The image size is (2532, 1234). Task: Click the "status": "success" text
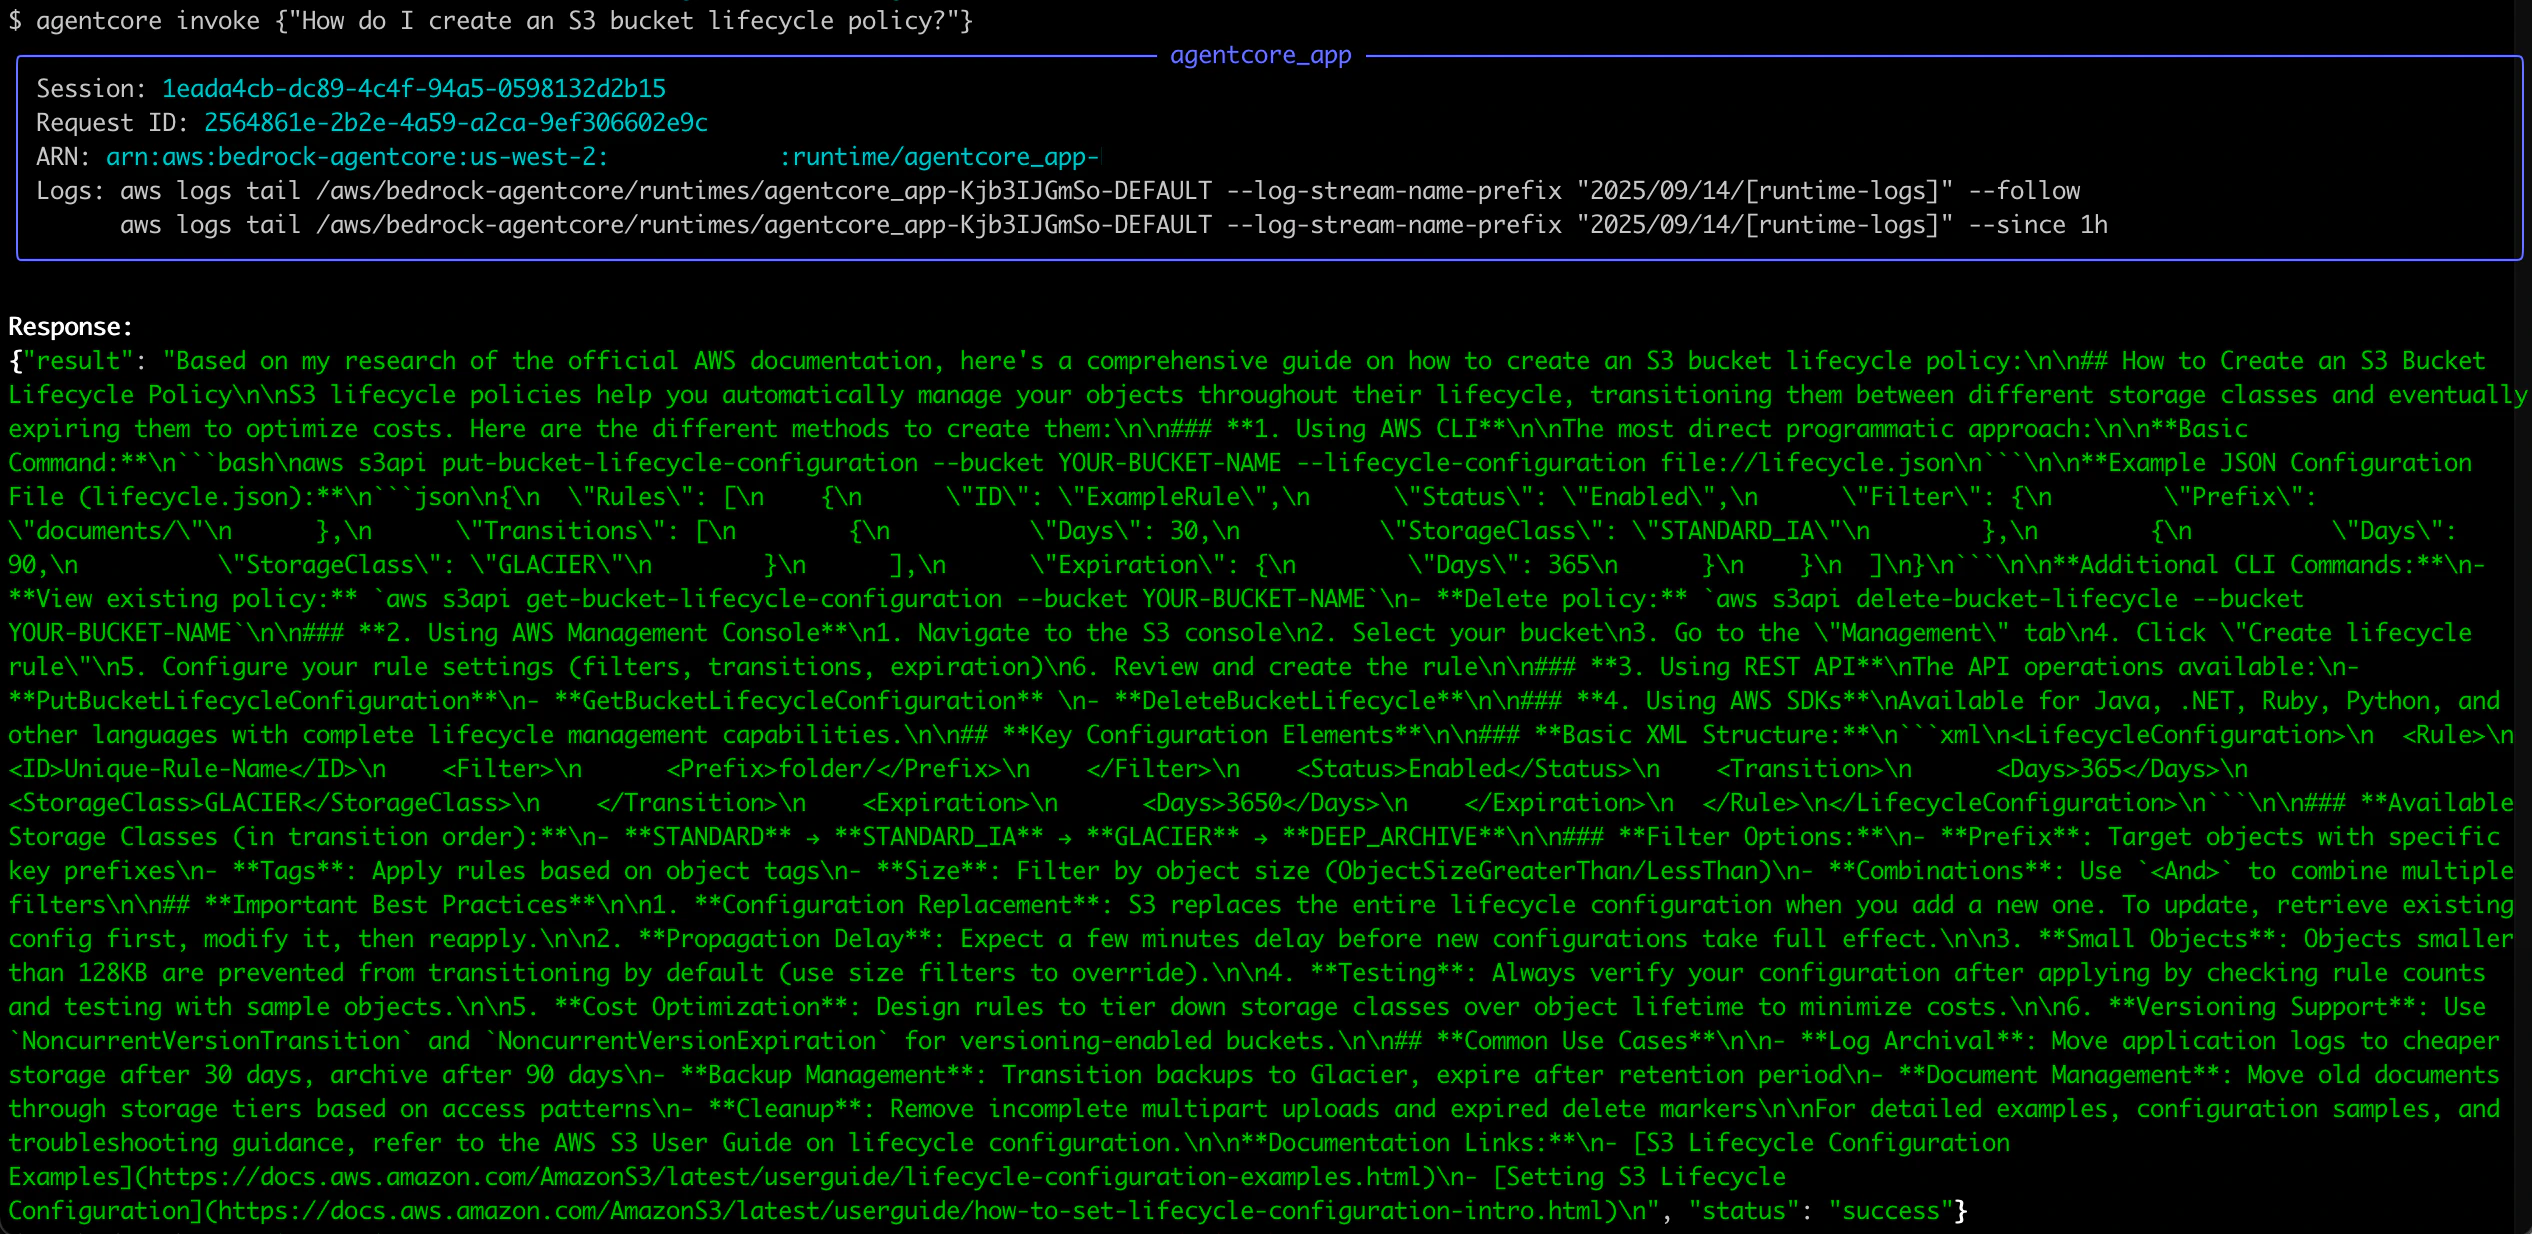point(1821,1211)
